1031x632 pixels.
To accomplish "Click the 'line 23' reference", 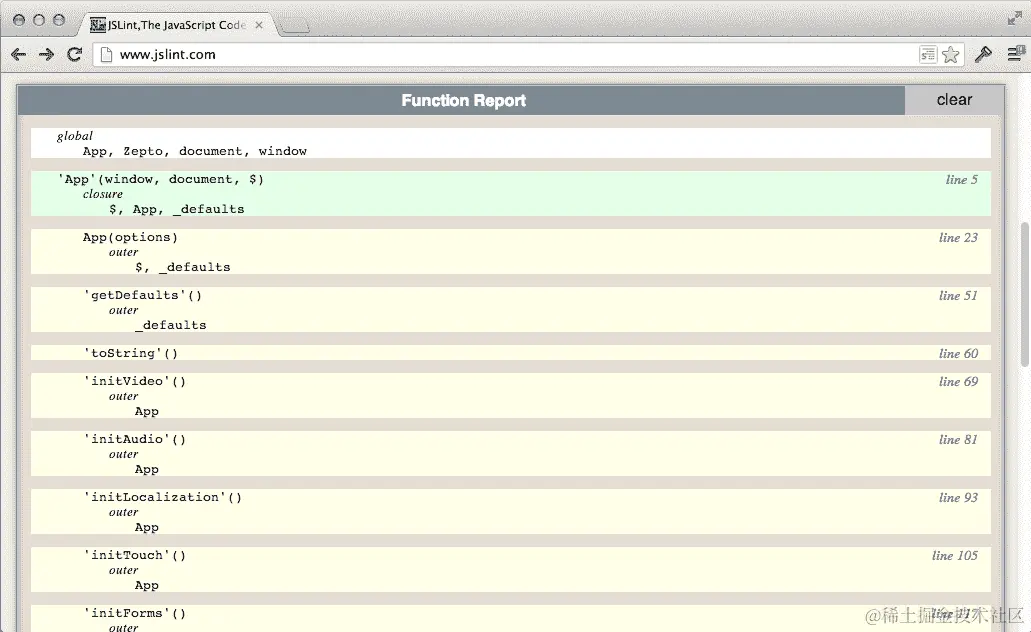I will [958, 237].
